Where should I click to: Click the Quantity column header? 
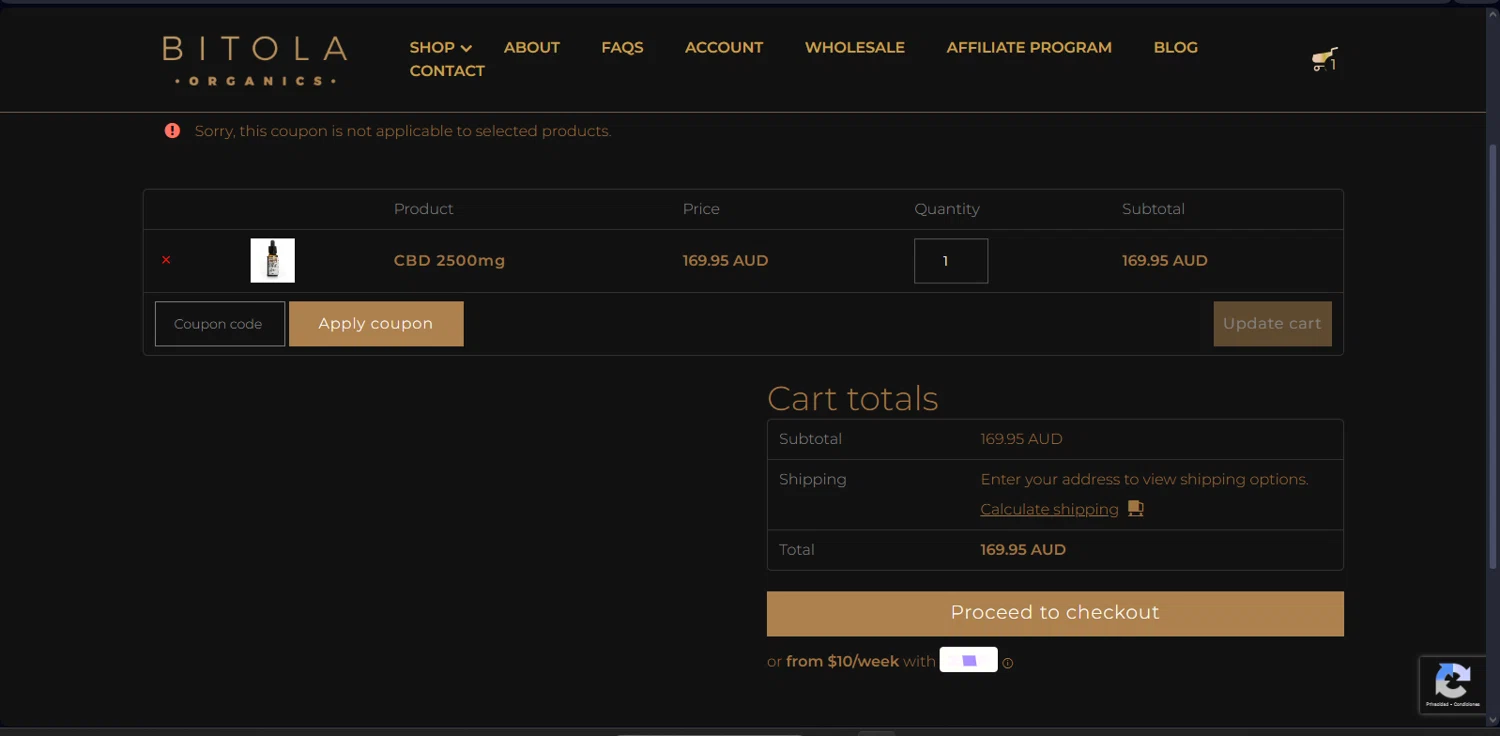pos(946,209)
